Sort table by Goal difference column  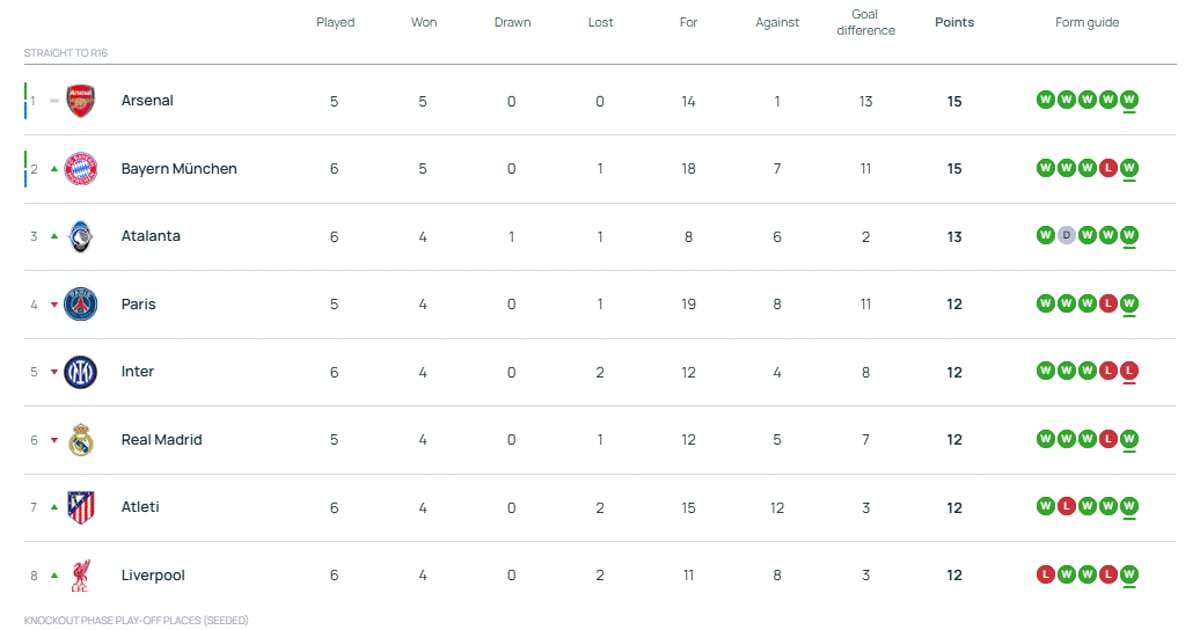tap(866, 22)
